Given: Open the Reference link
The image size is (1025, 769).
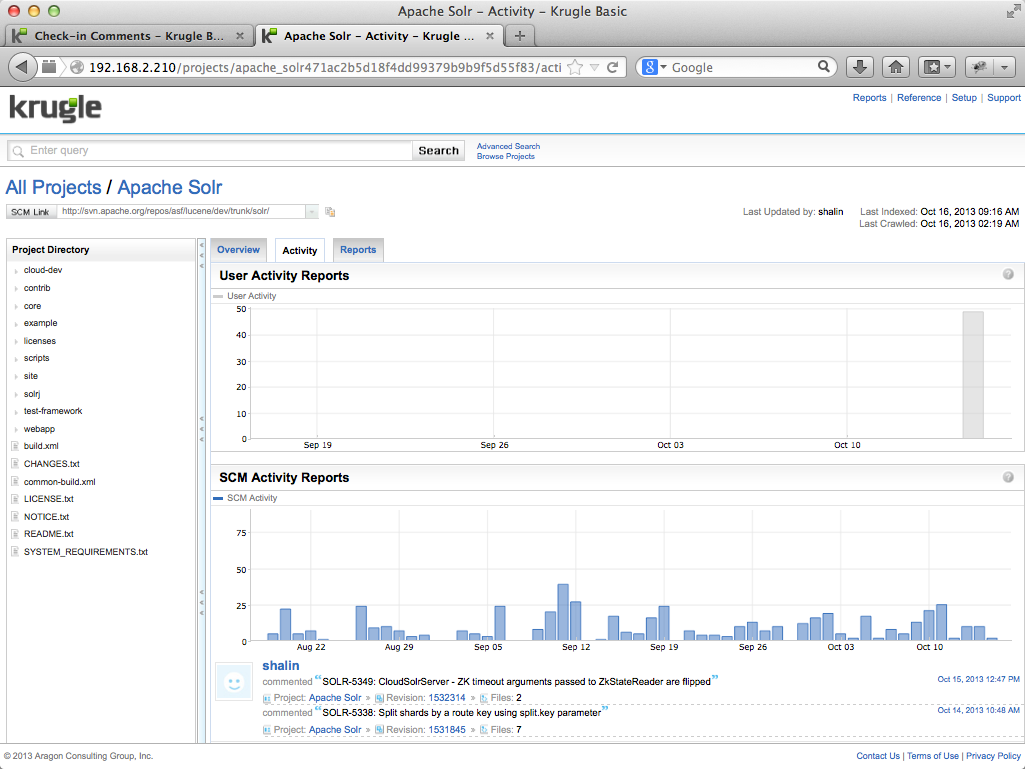Looking at the screenshot, I should (x=919, y=97).
